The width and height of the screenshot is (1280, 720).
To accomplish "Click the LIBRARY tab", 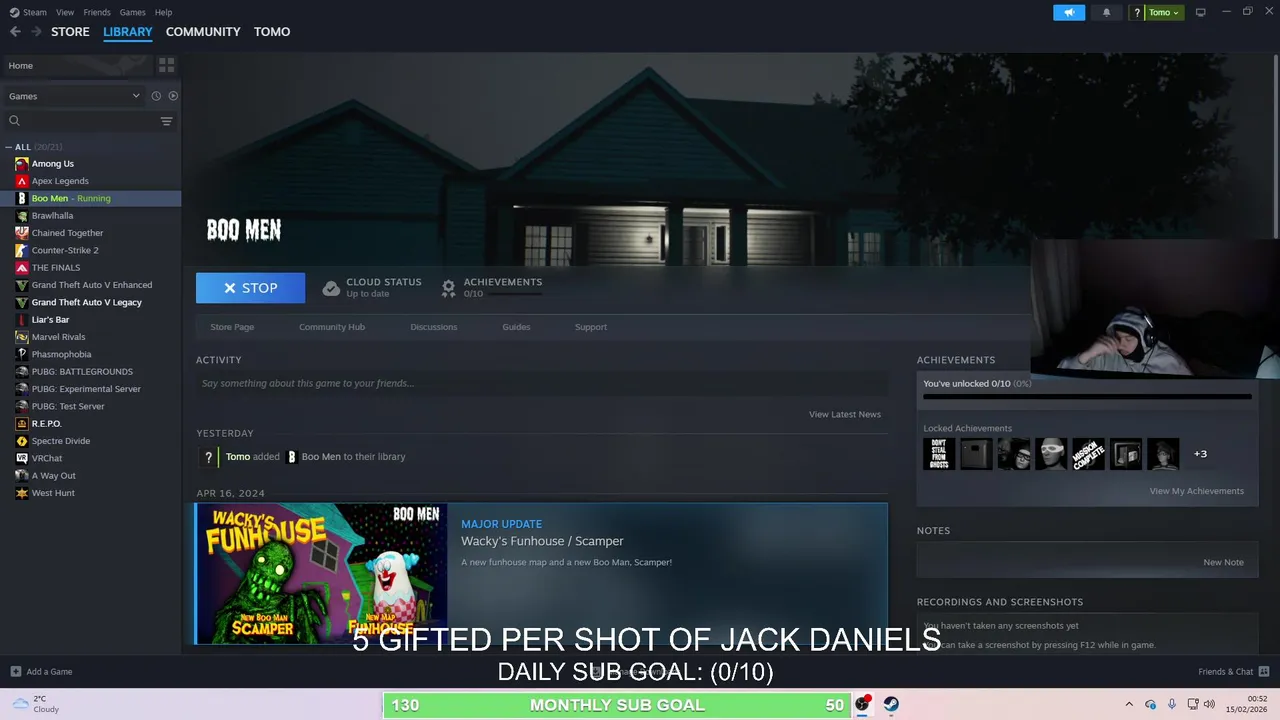I will point(128,32).
